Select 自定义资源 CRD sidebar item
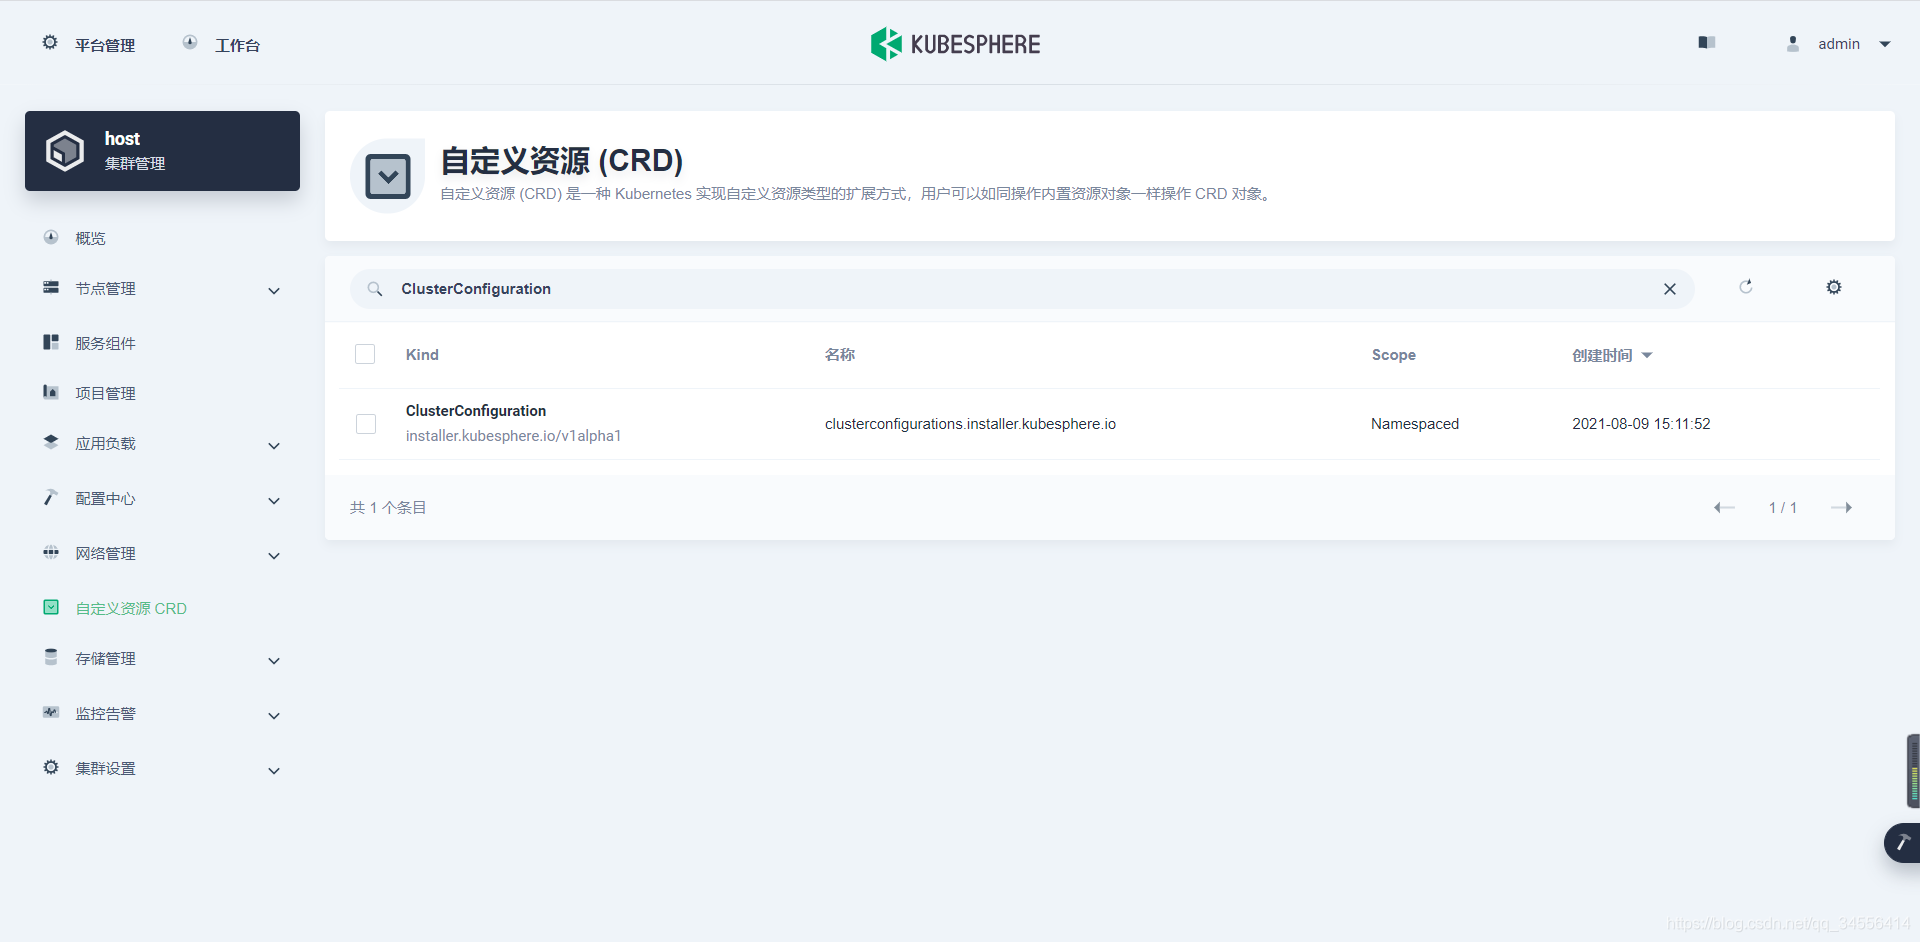1920x942 pixels. (x=131, y=608)
